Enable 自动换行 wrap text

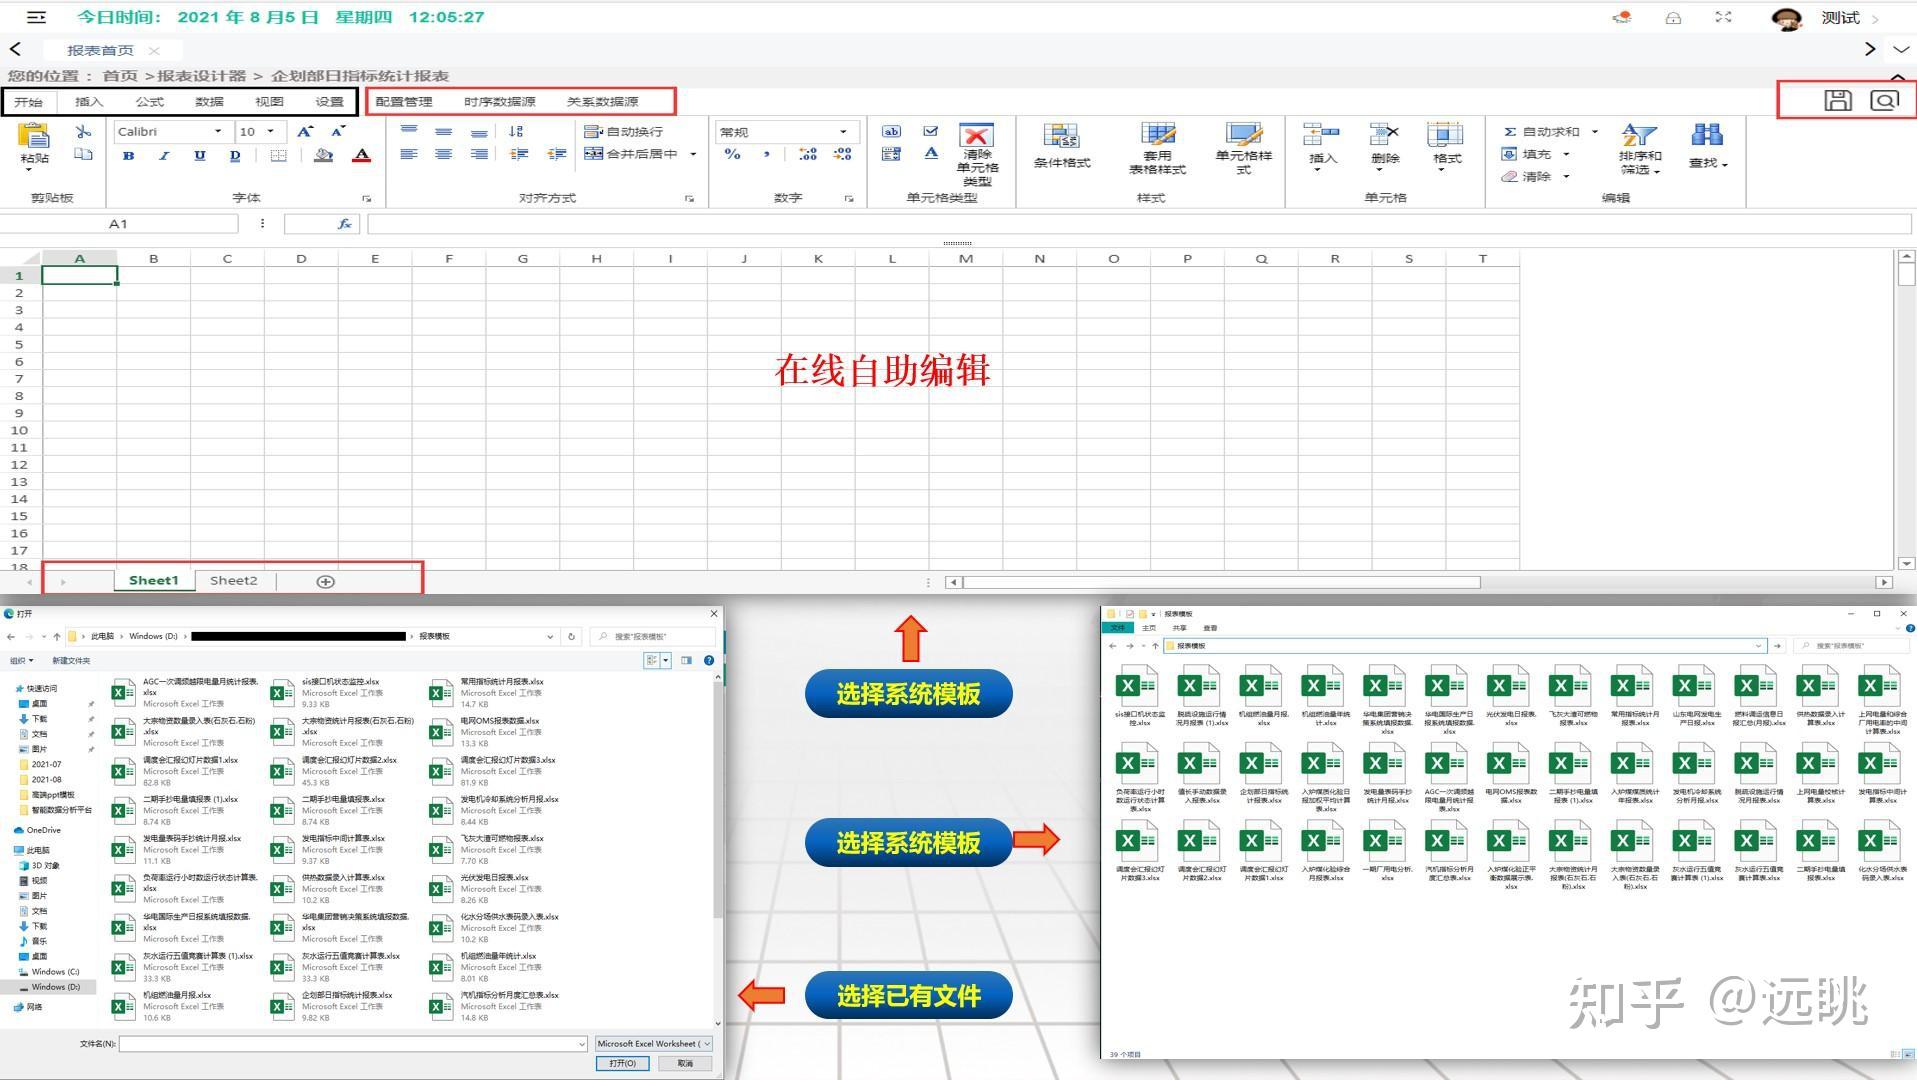pyautogui.click(x=625, y=131)
